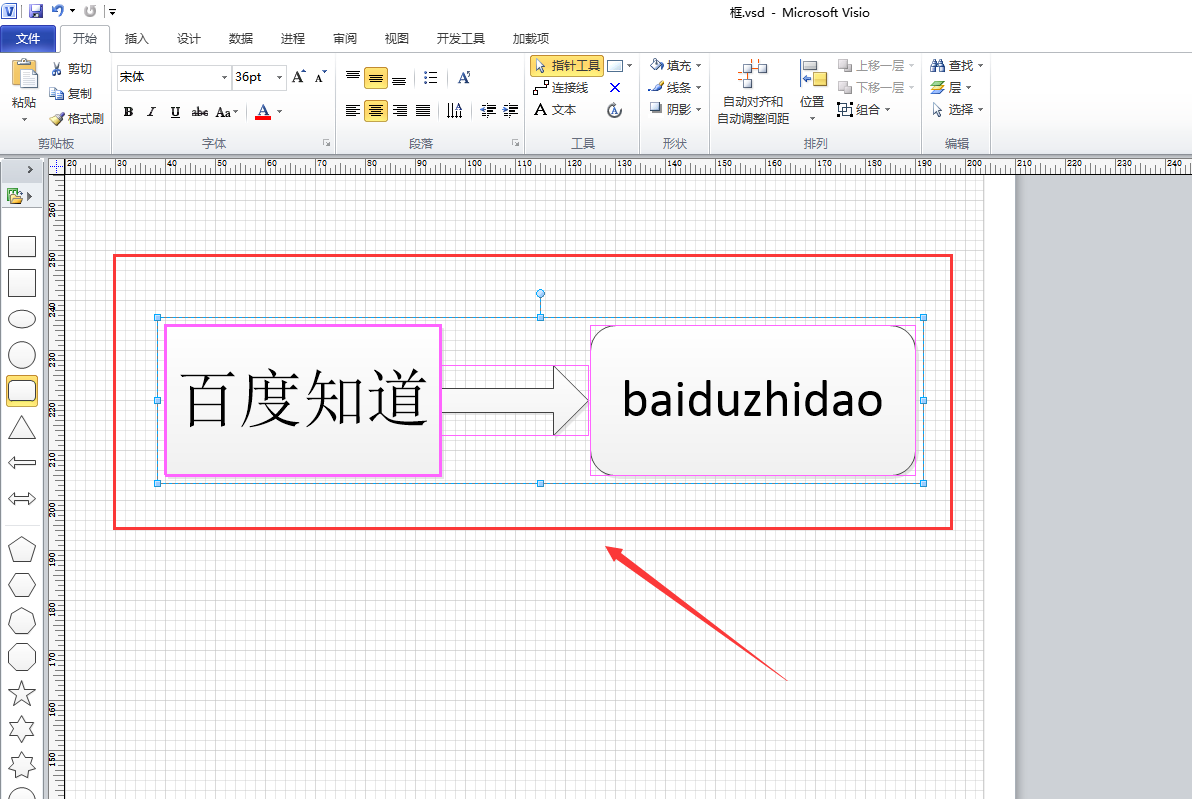
Task: Activate the 格式刷 (Format Painter)
Action: [76, 119]
